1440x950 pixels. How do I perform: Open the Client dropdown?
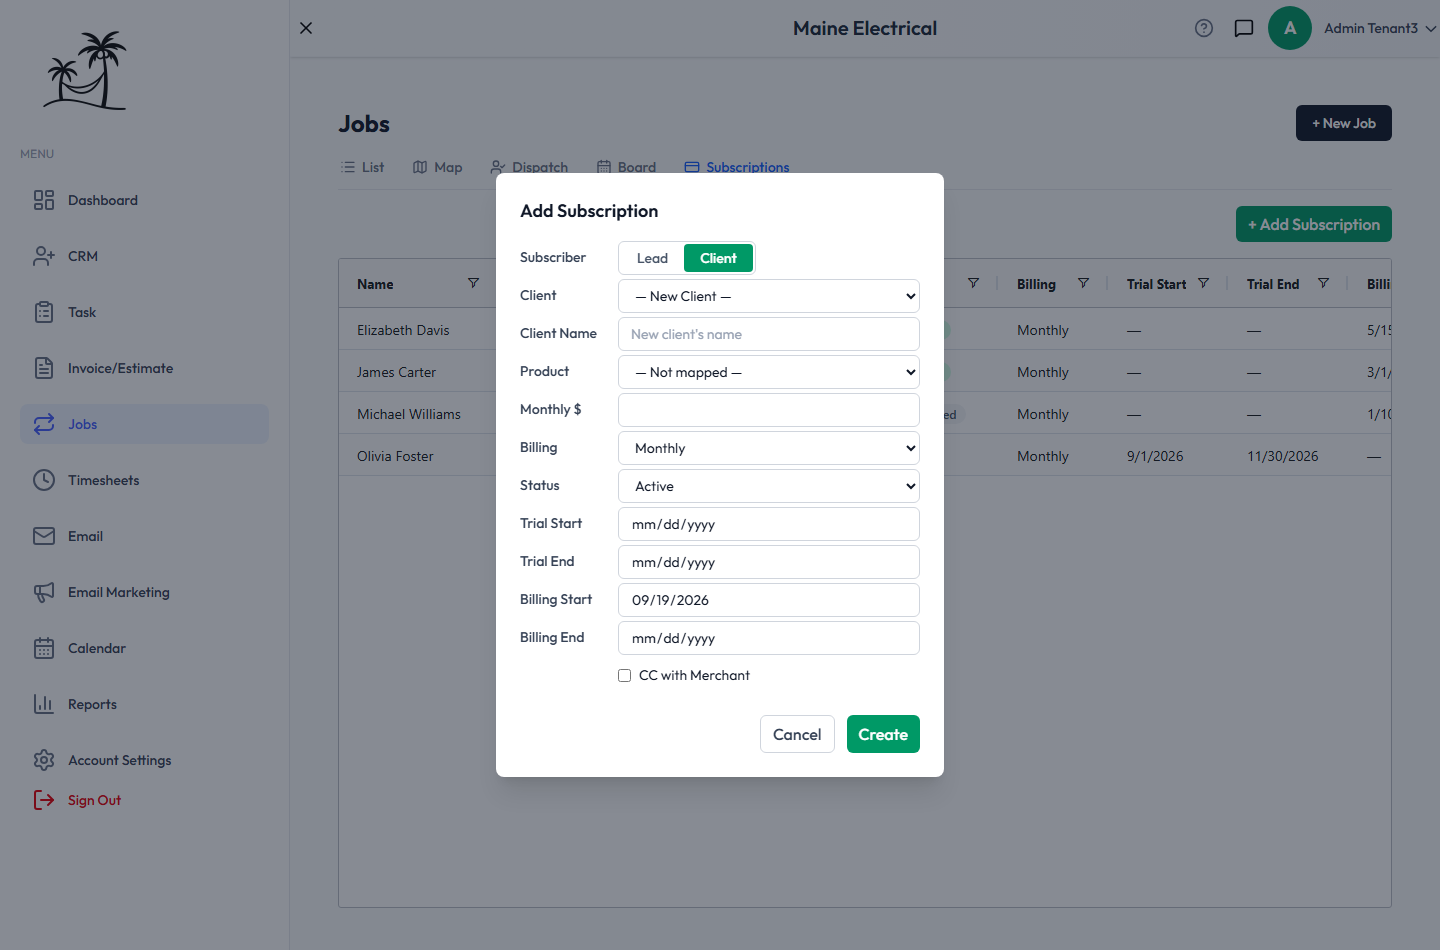769,296
